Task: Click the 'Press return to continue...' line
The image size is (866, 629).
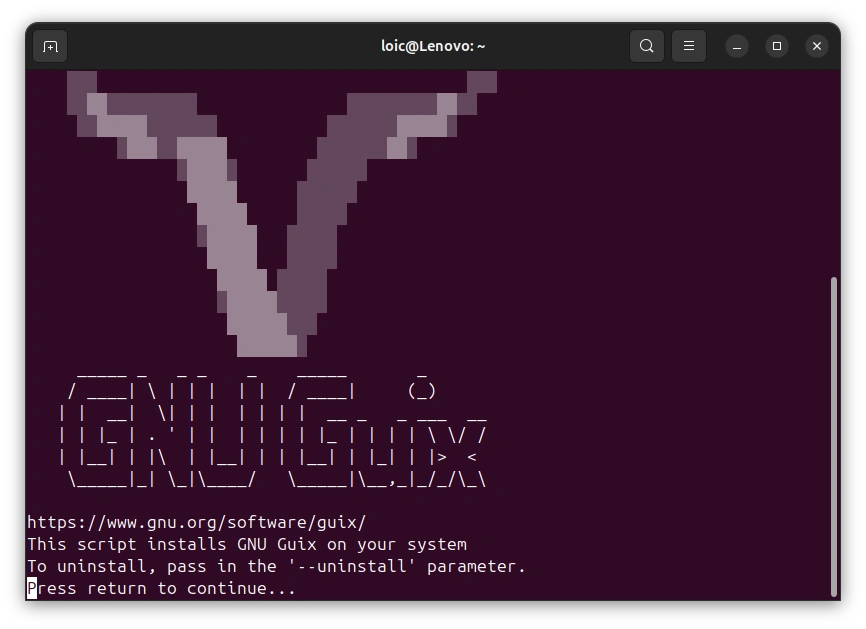Action: (161, 589)
